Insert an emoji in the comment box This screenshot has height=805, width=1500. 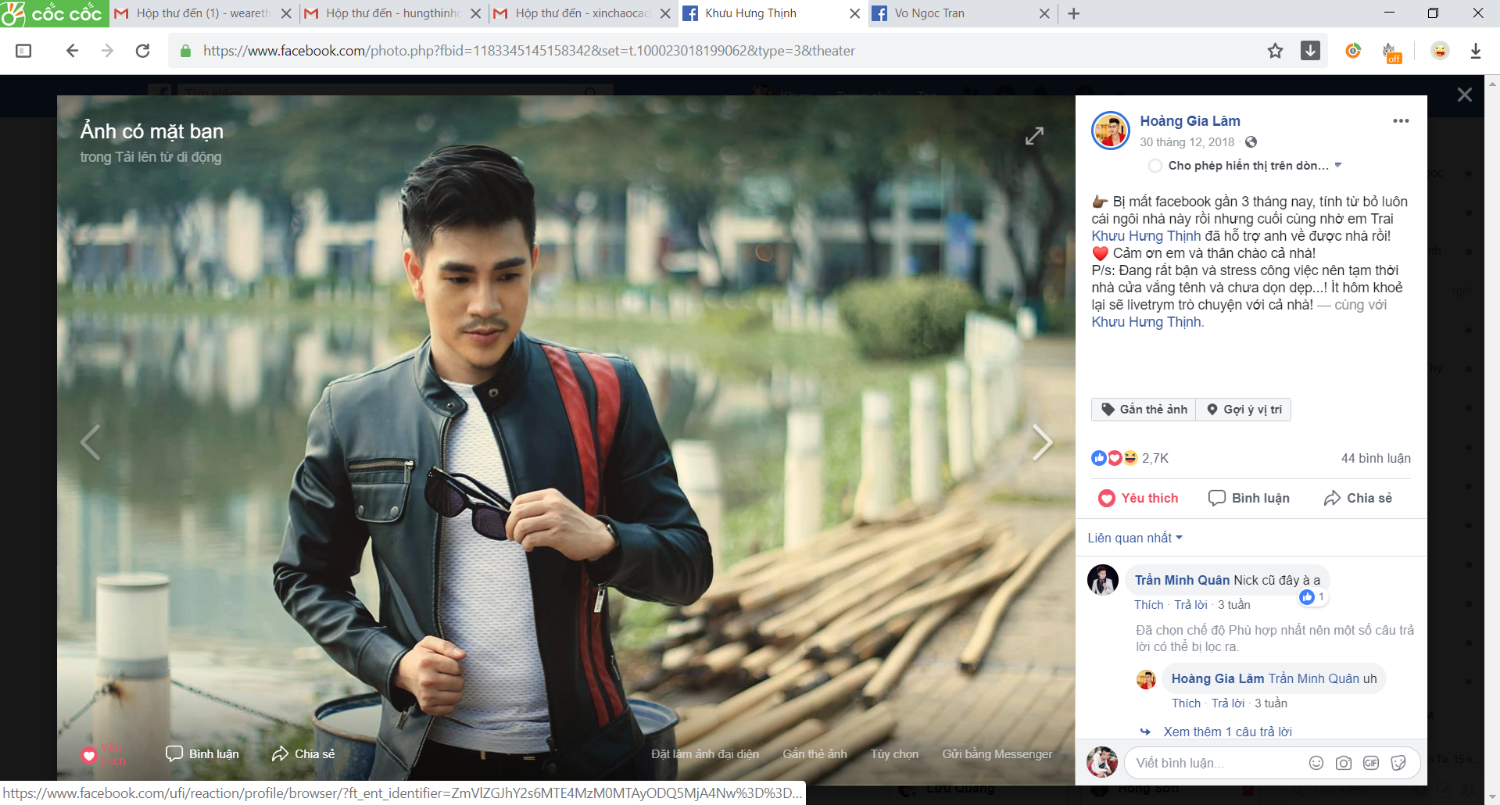click(x=1316, y=763)
